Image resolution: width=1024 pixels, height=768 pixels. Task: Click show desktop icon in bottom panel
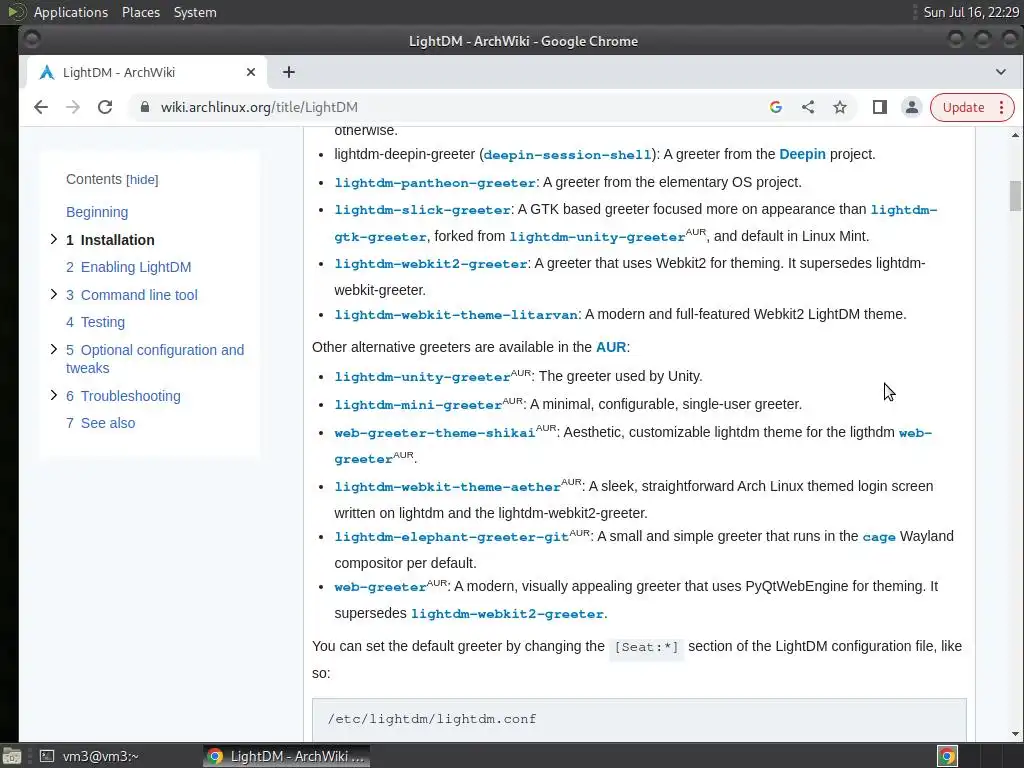(10, 756)
